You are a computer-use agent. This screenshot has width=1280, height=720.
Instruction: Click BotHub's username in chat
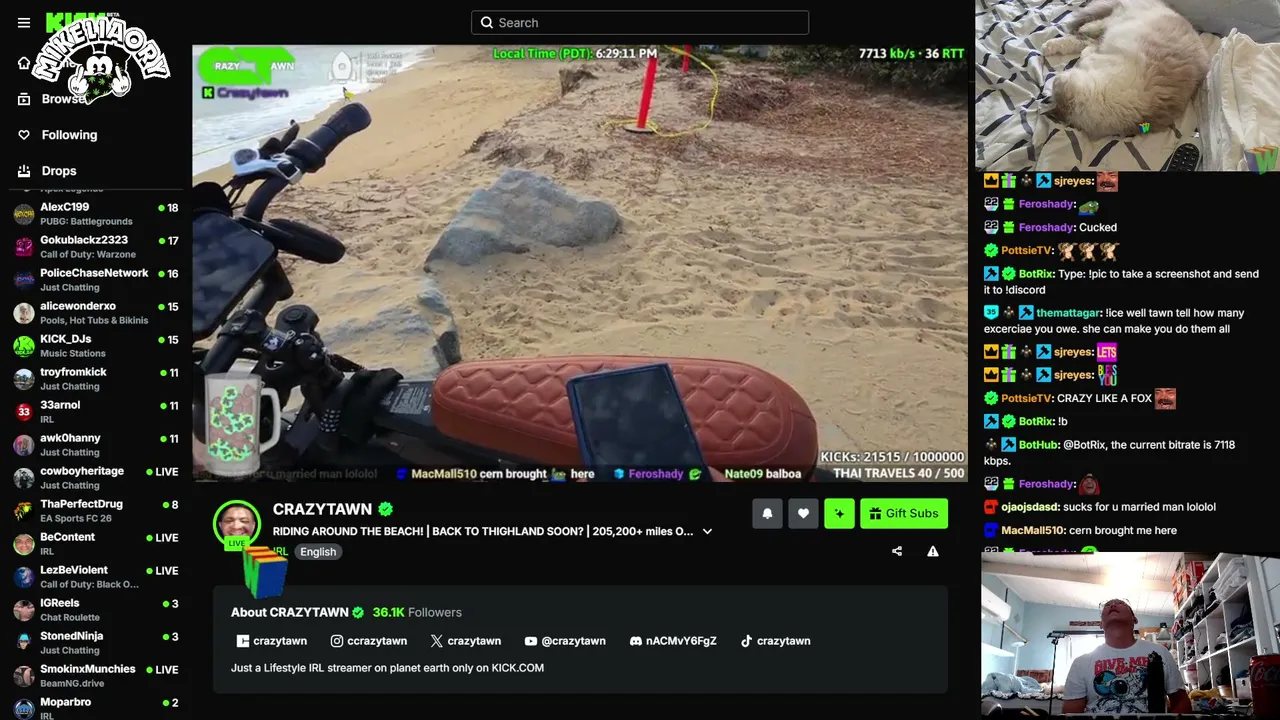tap(1038, 445)
